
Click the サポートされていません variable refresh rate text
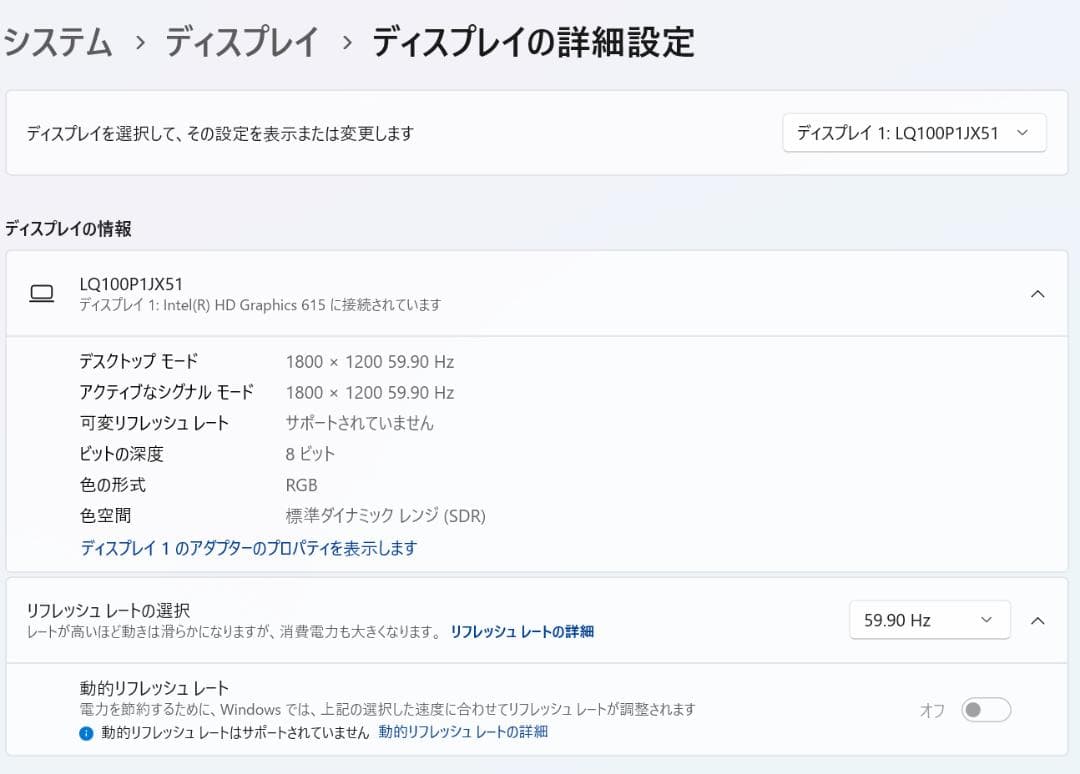(x=359, y=423)
